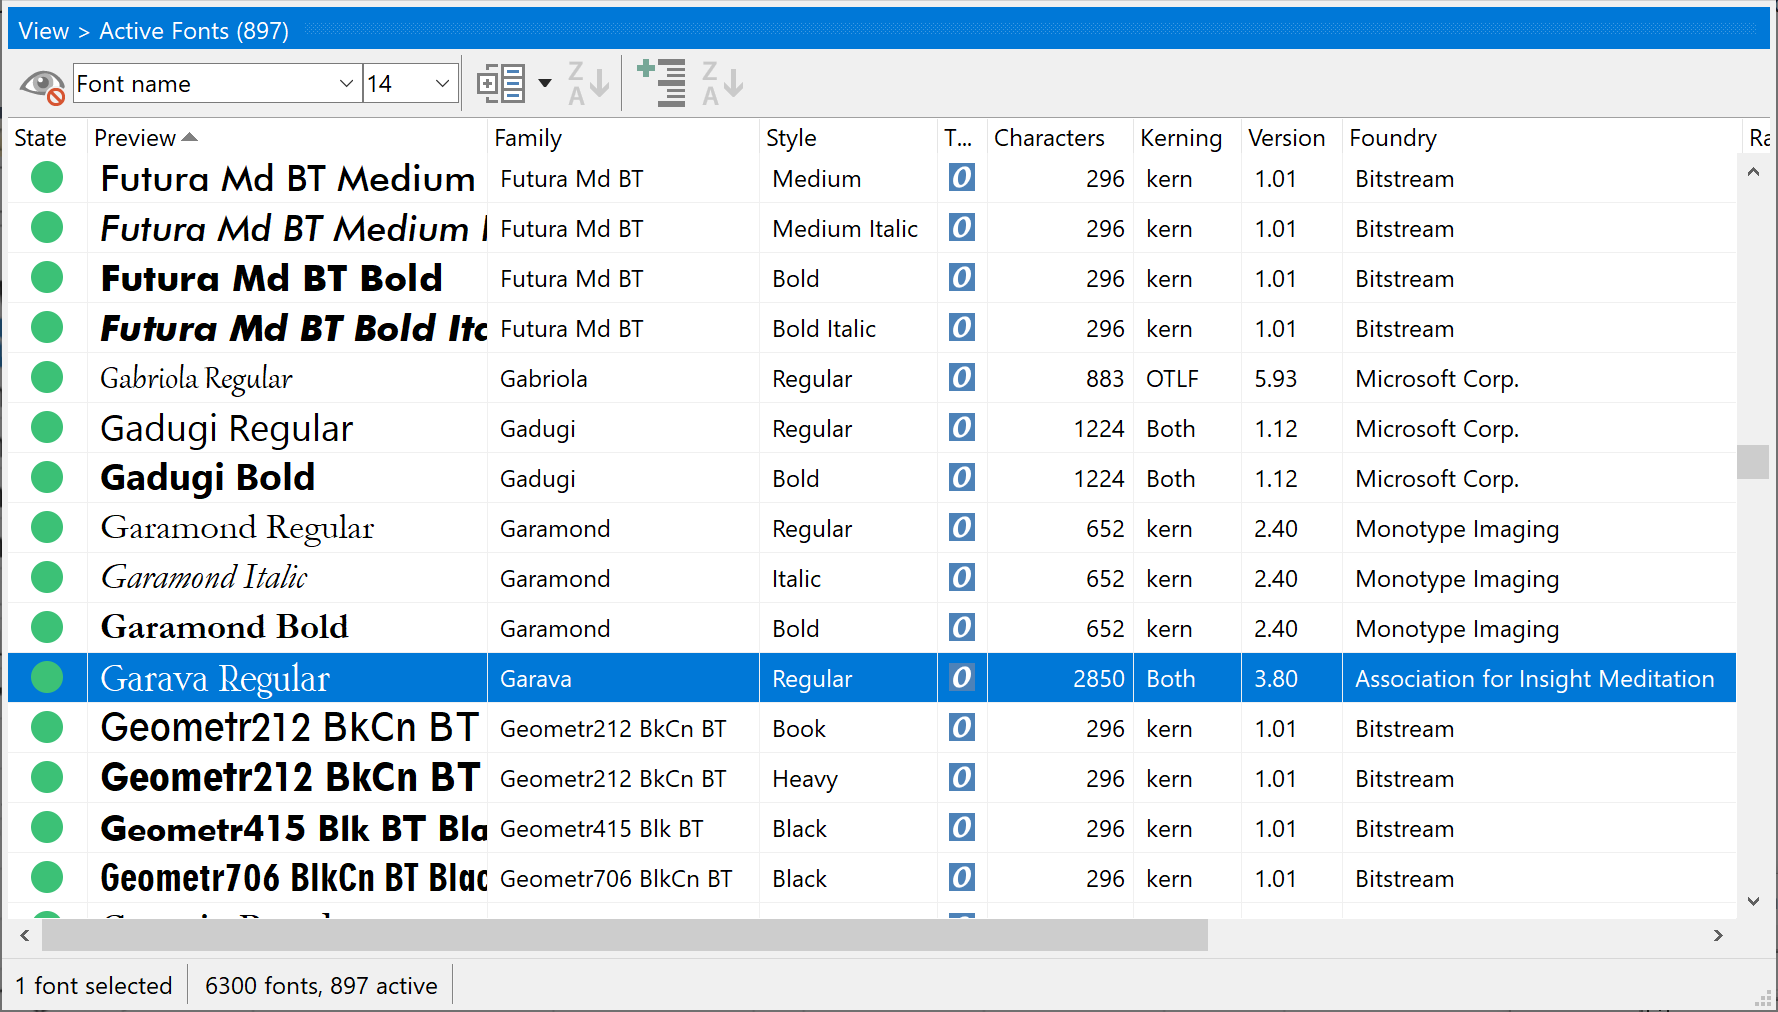This screenshot has width=1778, height=1012.
Task: Click OpenType icon in Garamond Italic row
Action: pos(962,578)
